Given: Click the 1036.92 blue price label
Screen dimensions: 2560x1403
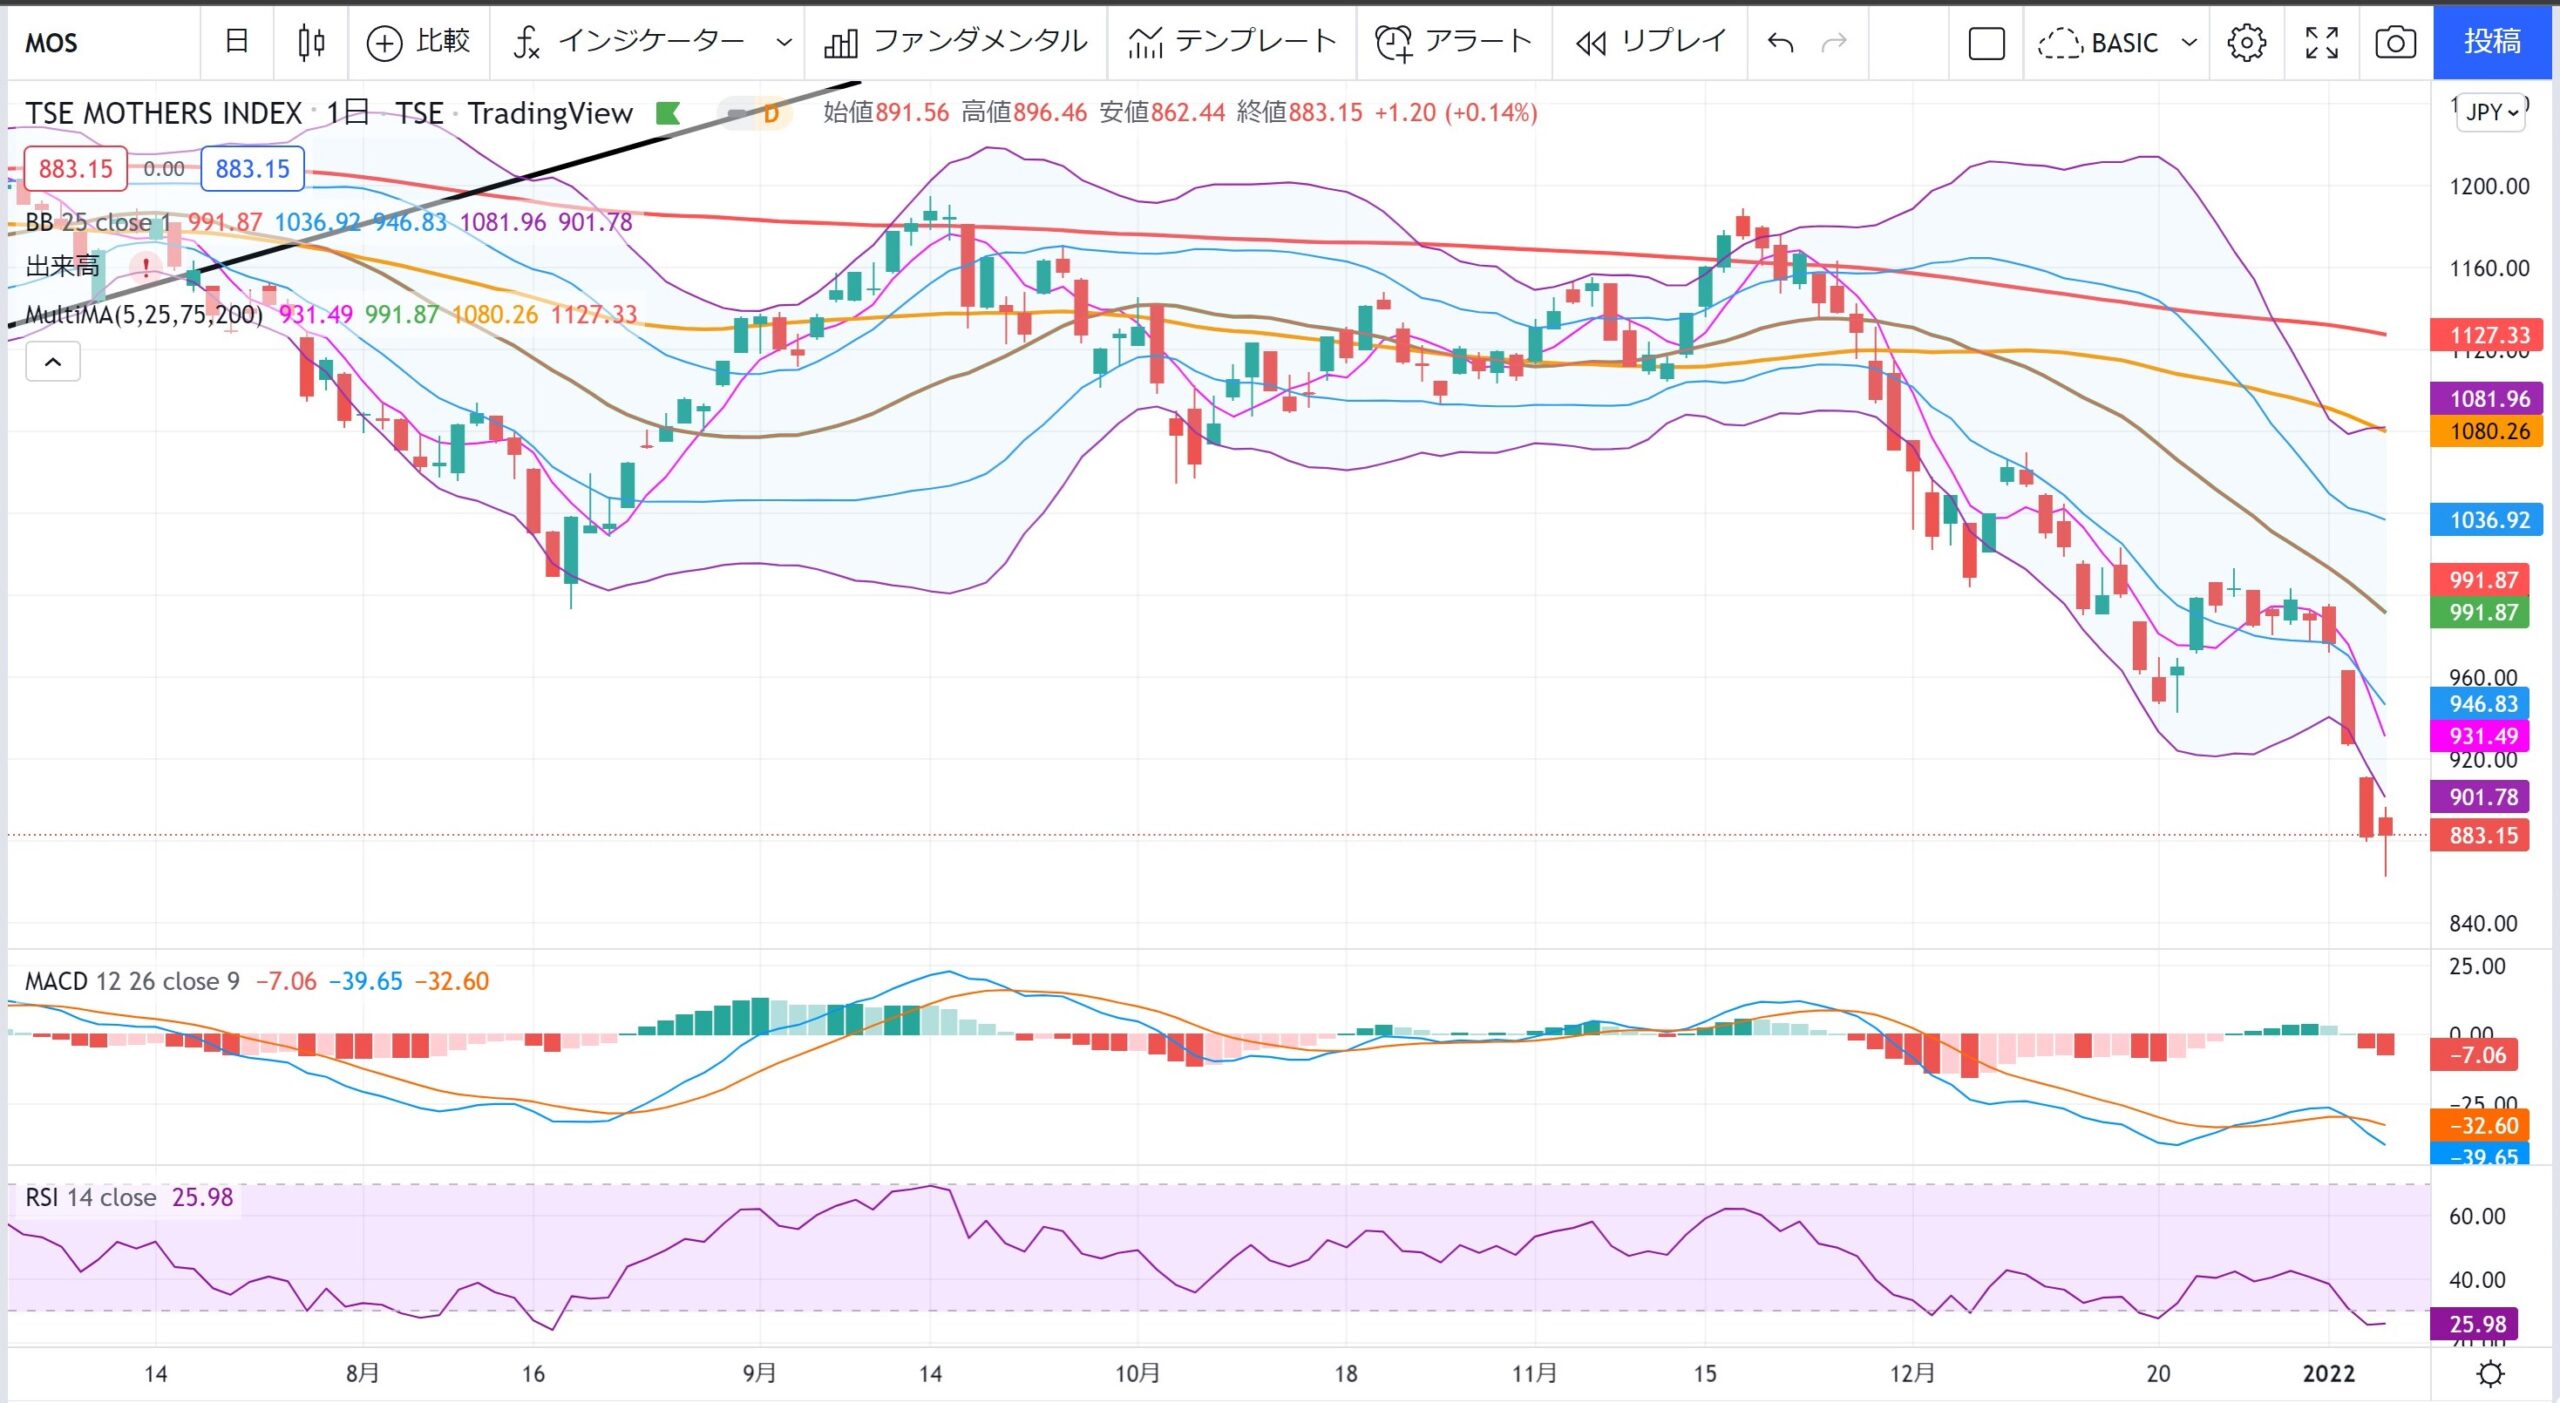Looking at the screenshot, I should (2488, 520).
